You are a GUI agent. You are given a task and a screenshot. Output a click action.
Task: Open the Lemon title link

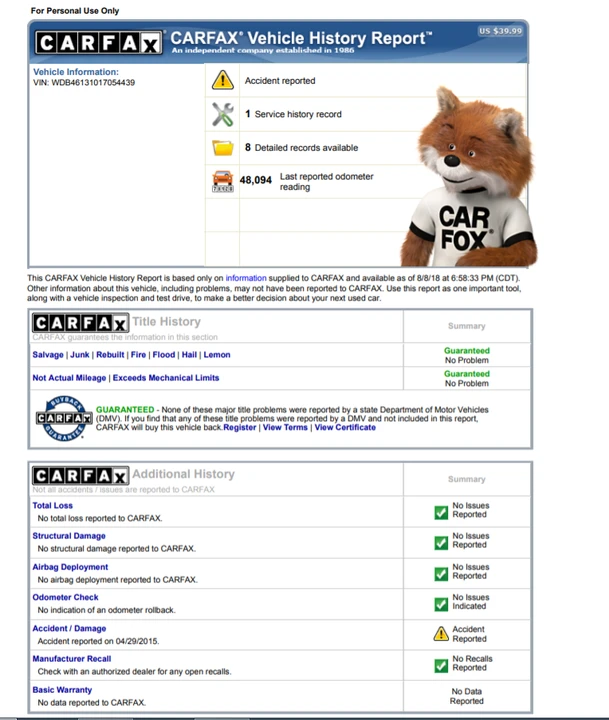pyautogui.click(x=217, y=354)
